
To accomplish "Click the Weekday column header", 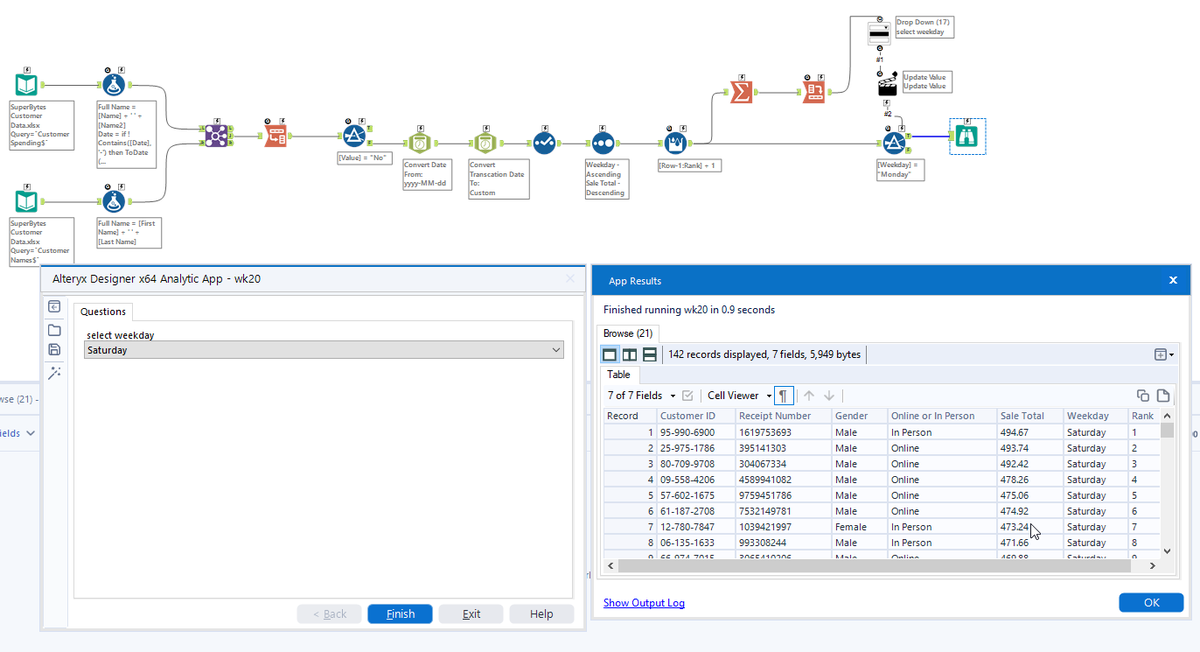I will 1095,415.
